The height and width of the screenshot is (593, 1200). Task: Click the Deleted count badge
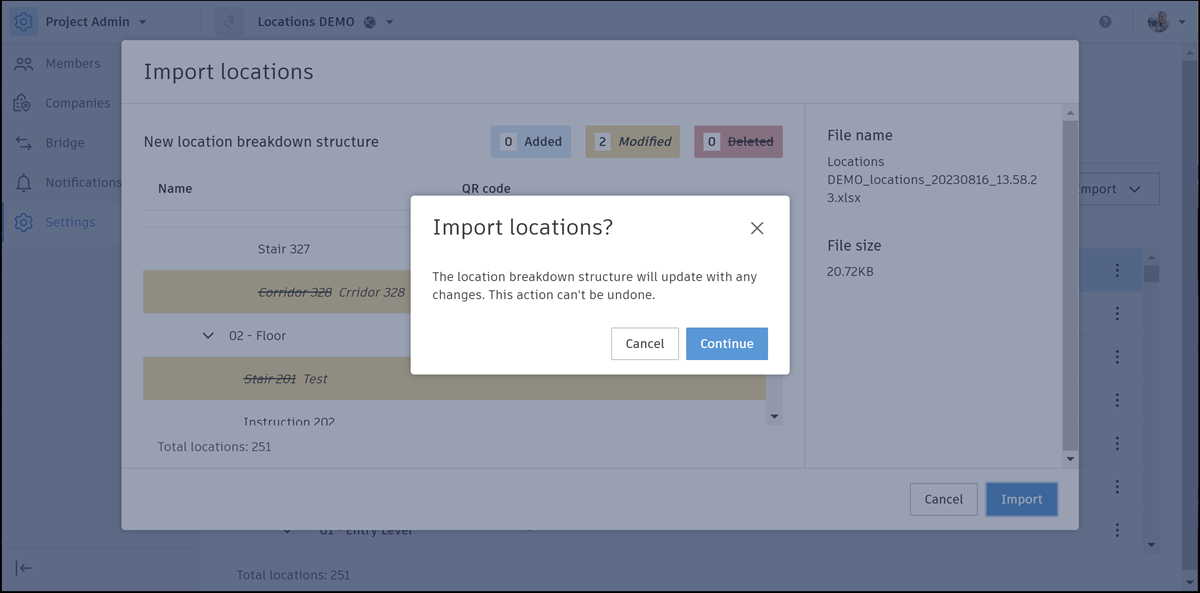click(738, 142)
